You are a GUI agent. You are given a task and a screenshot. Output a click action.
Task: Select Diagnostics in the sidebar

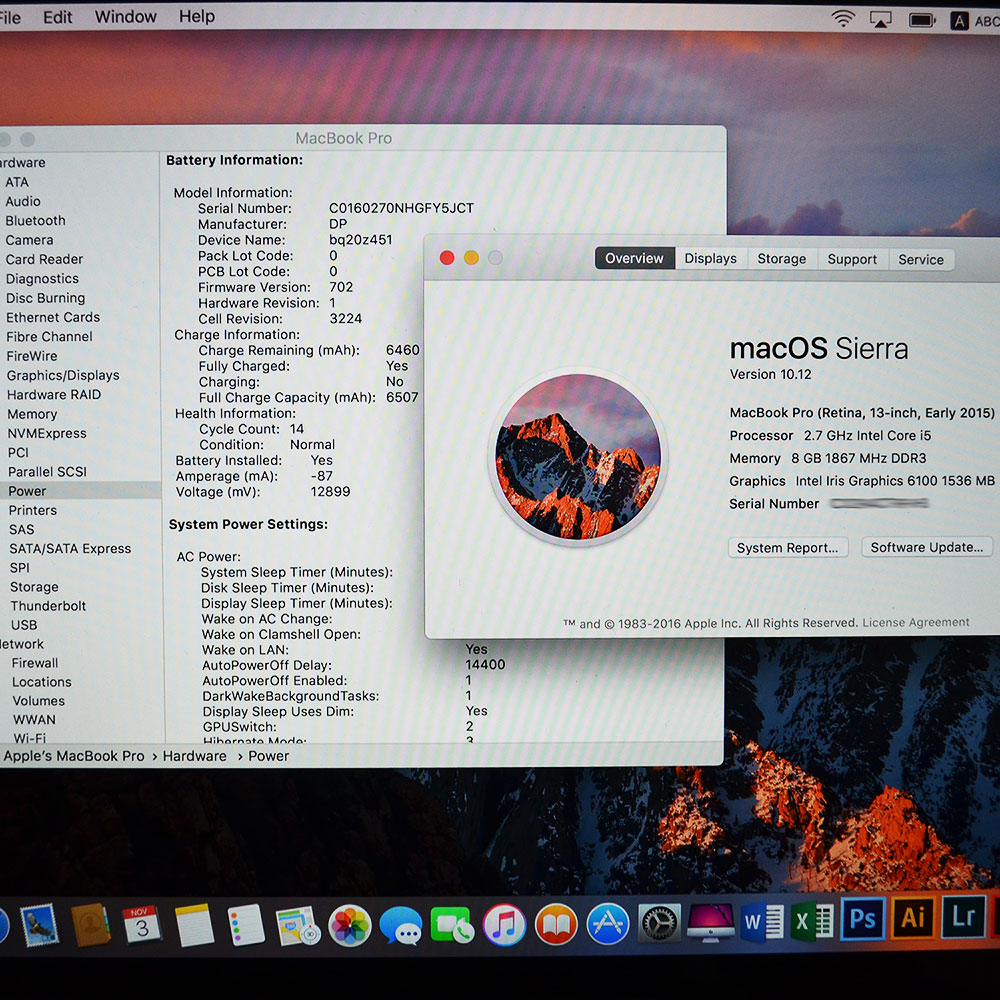coord(43,279)
